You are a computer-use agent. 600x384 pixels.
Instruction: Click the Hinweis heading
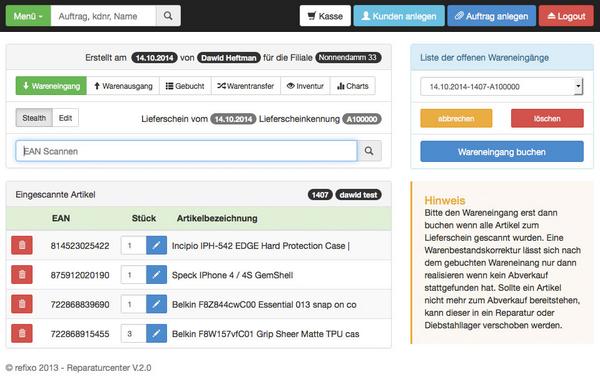tap(445, 200)
